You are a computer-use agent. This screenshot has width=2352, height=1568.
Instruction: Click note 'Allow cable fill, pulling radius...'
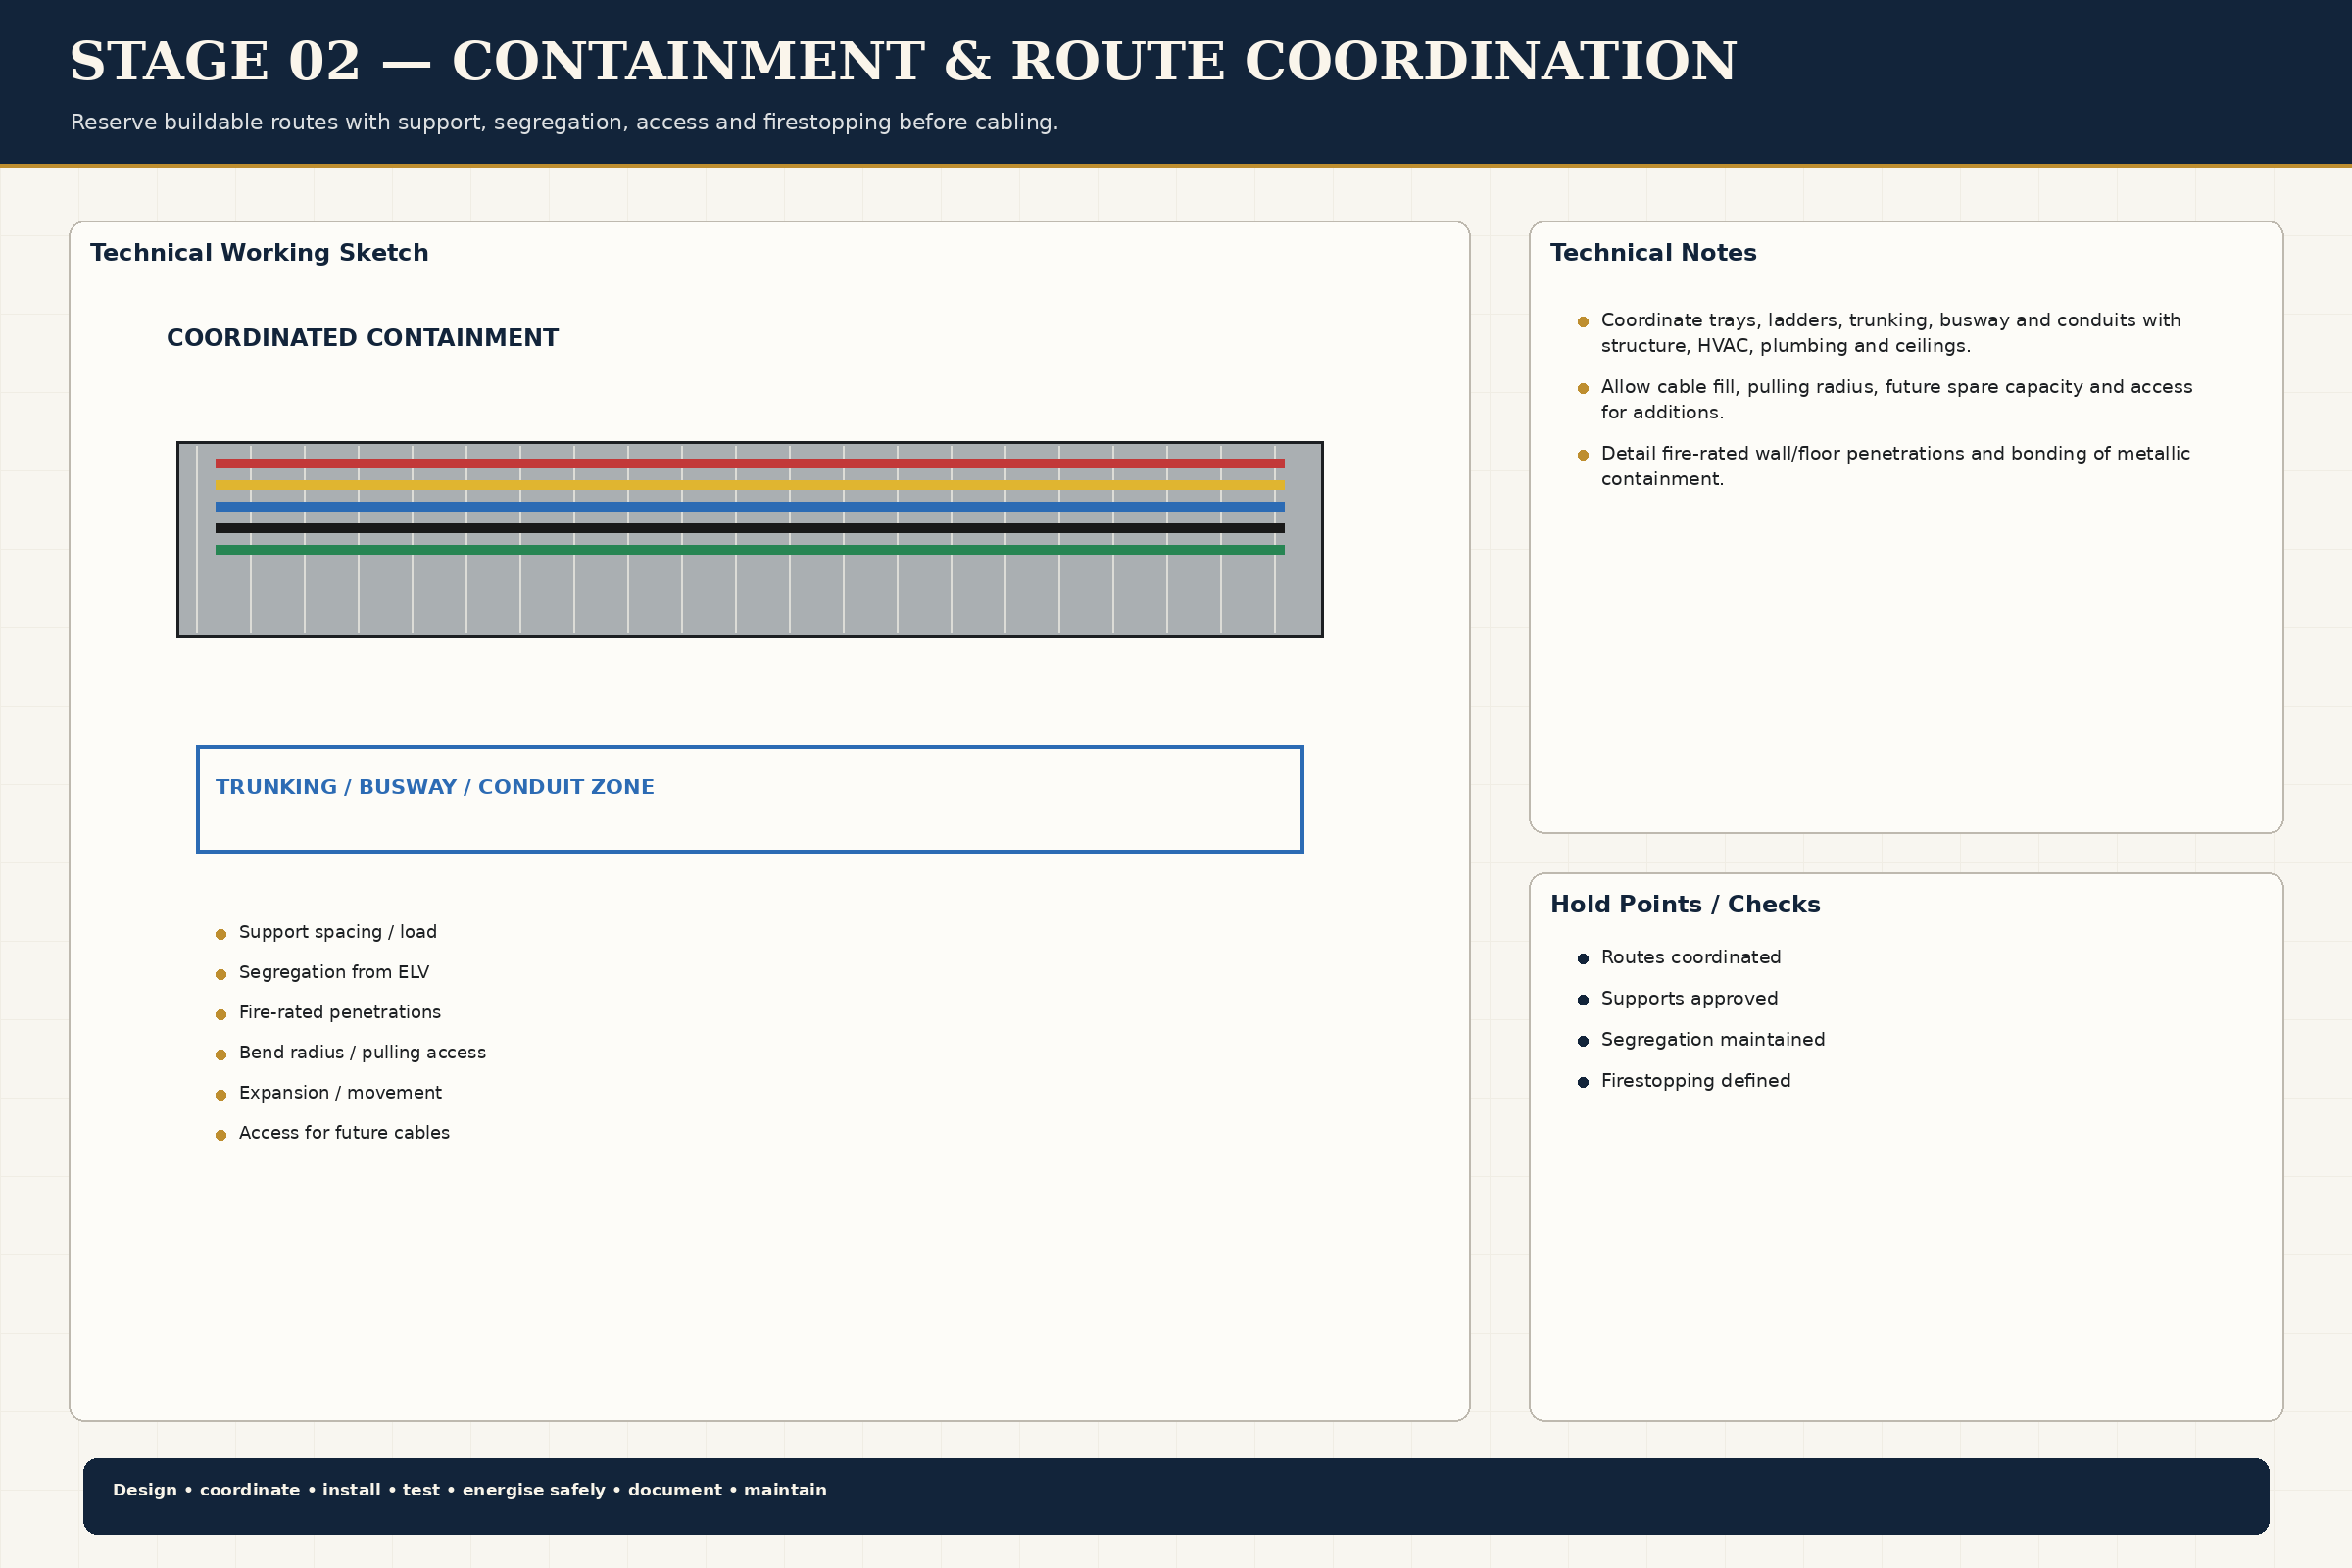[1886, 399]
